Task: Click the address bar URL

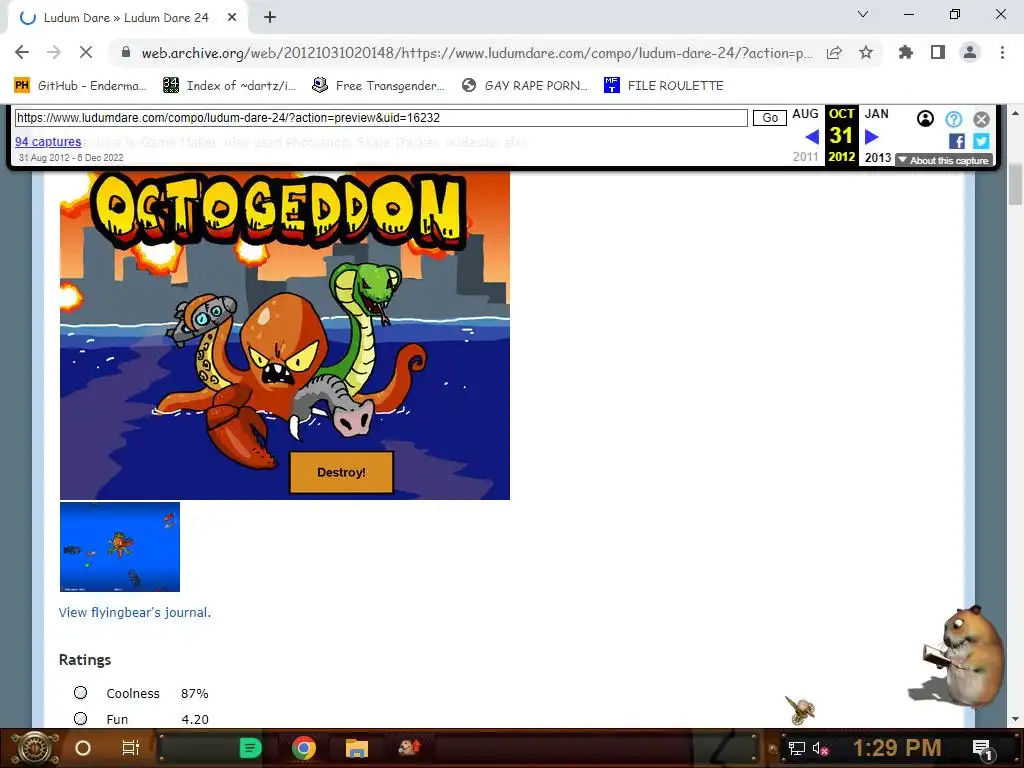Action: click(477, 53)
